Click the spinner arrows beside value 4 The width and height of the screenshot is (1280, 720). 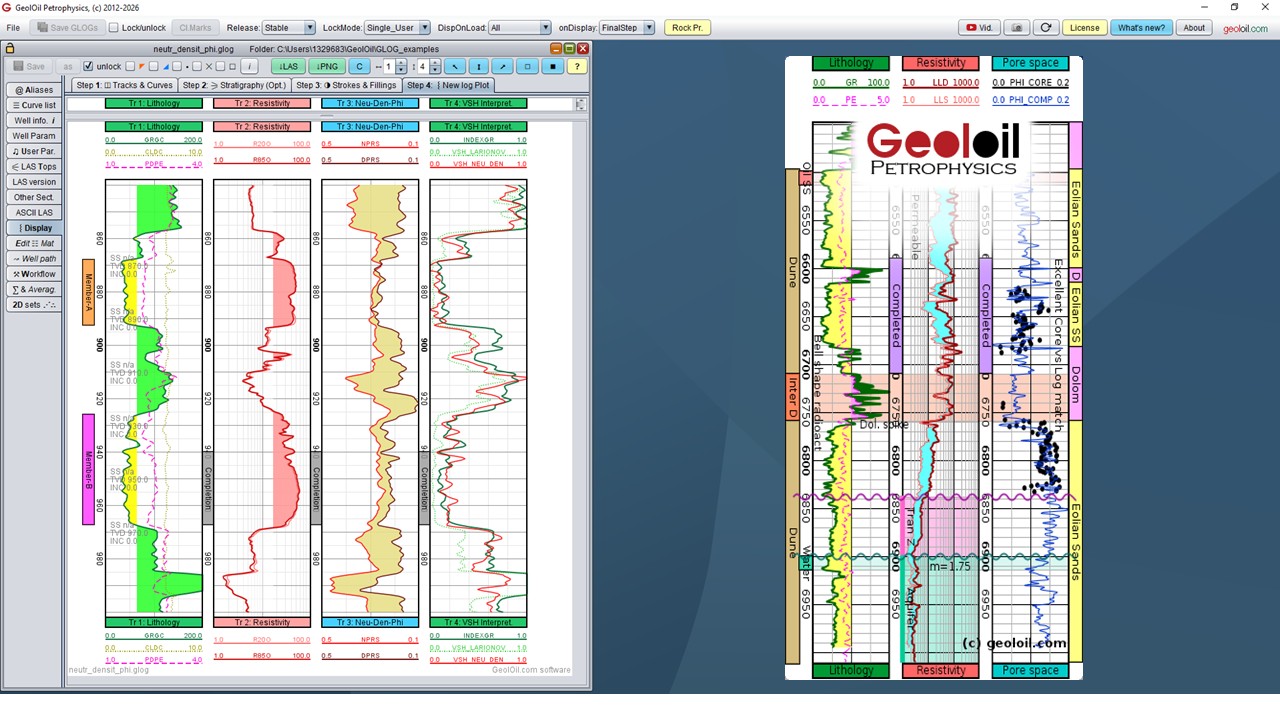(435, 67)
